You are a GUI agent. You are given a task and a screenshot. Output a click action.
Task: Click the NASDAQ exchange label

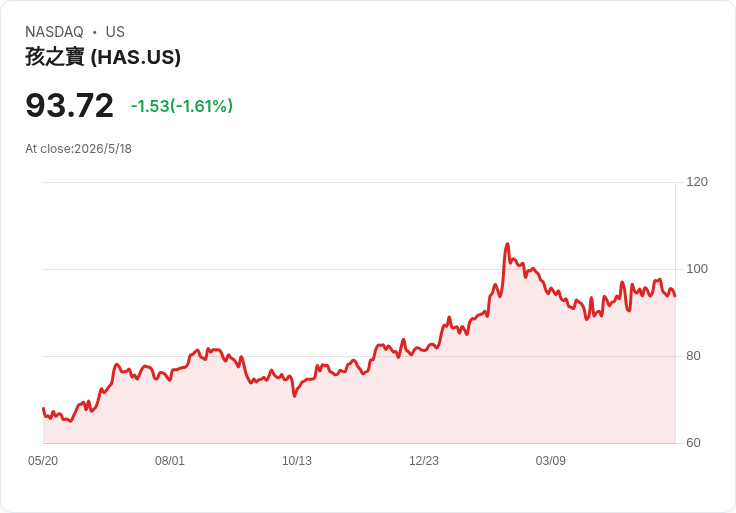(54, 32)
